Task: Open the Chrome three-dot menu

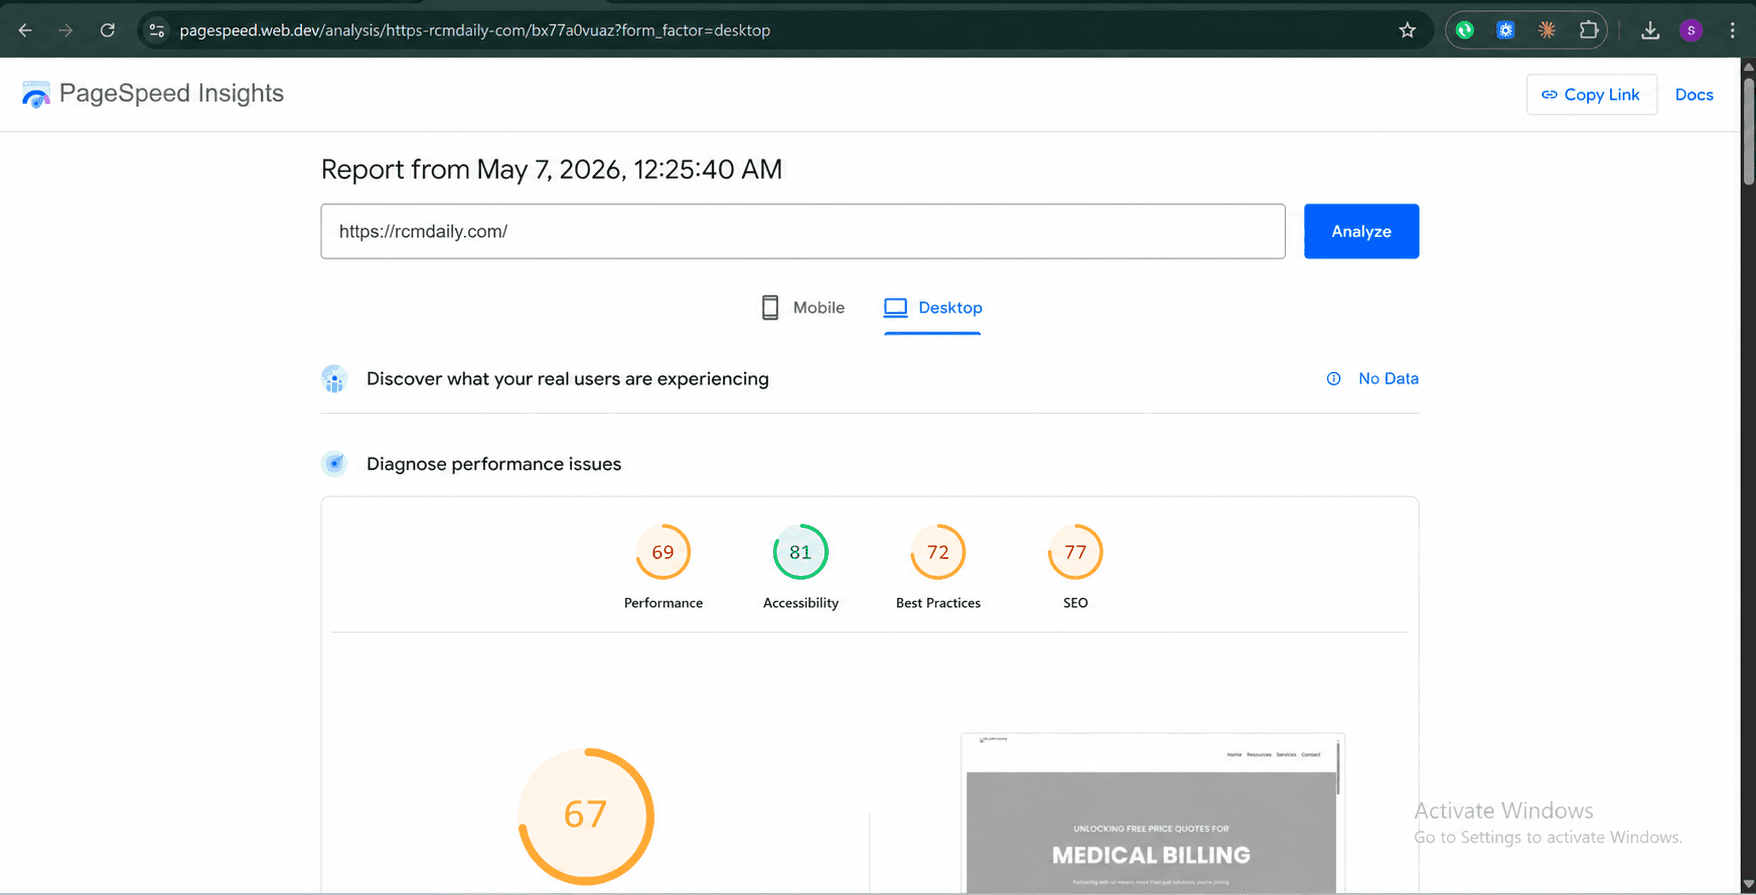Action: (1732, 30)
